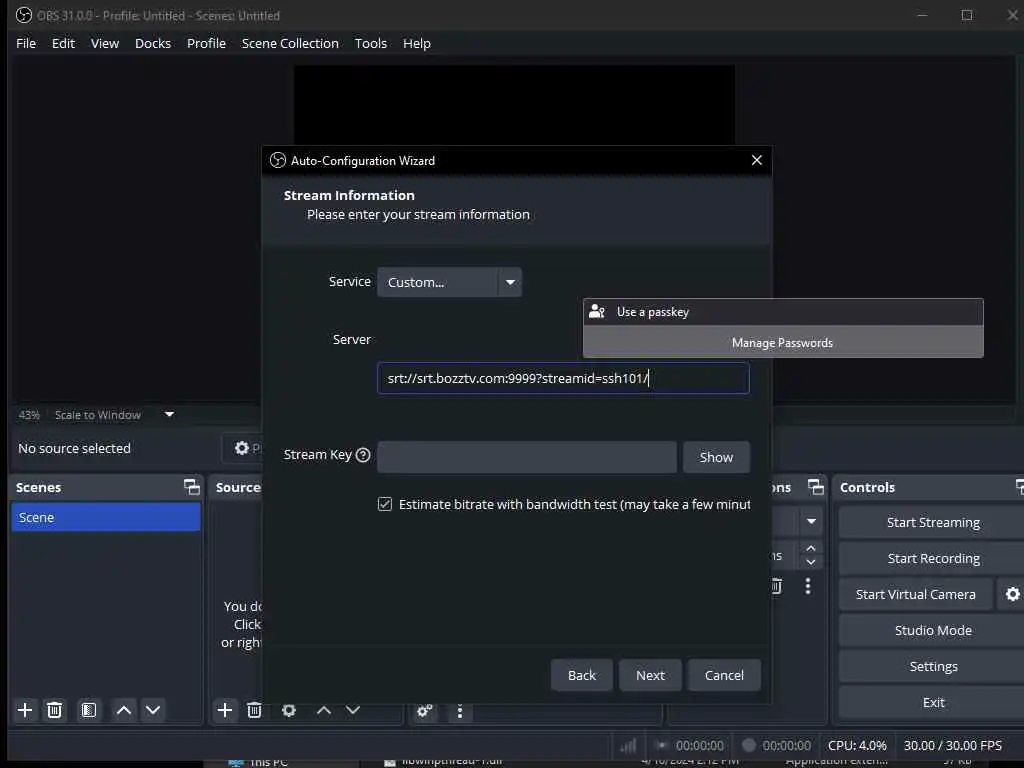Click the passkey user icon
Viewport: 1024px width, 768px height.
pyautogui.click(x=597, y=312)
